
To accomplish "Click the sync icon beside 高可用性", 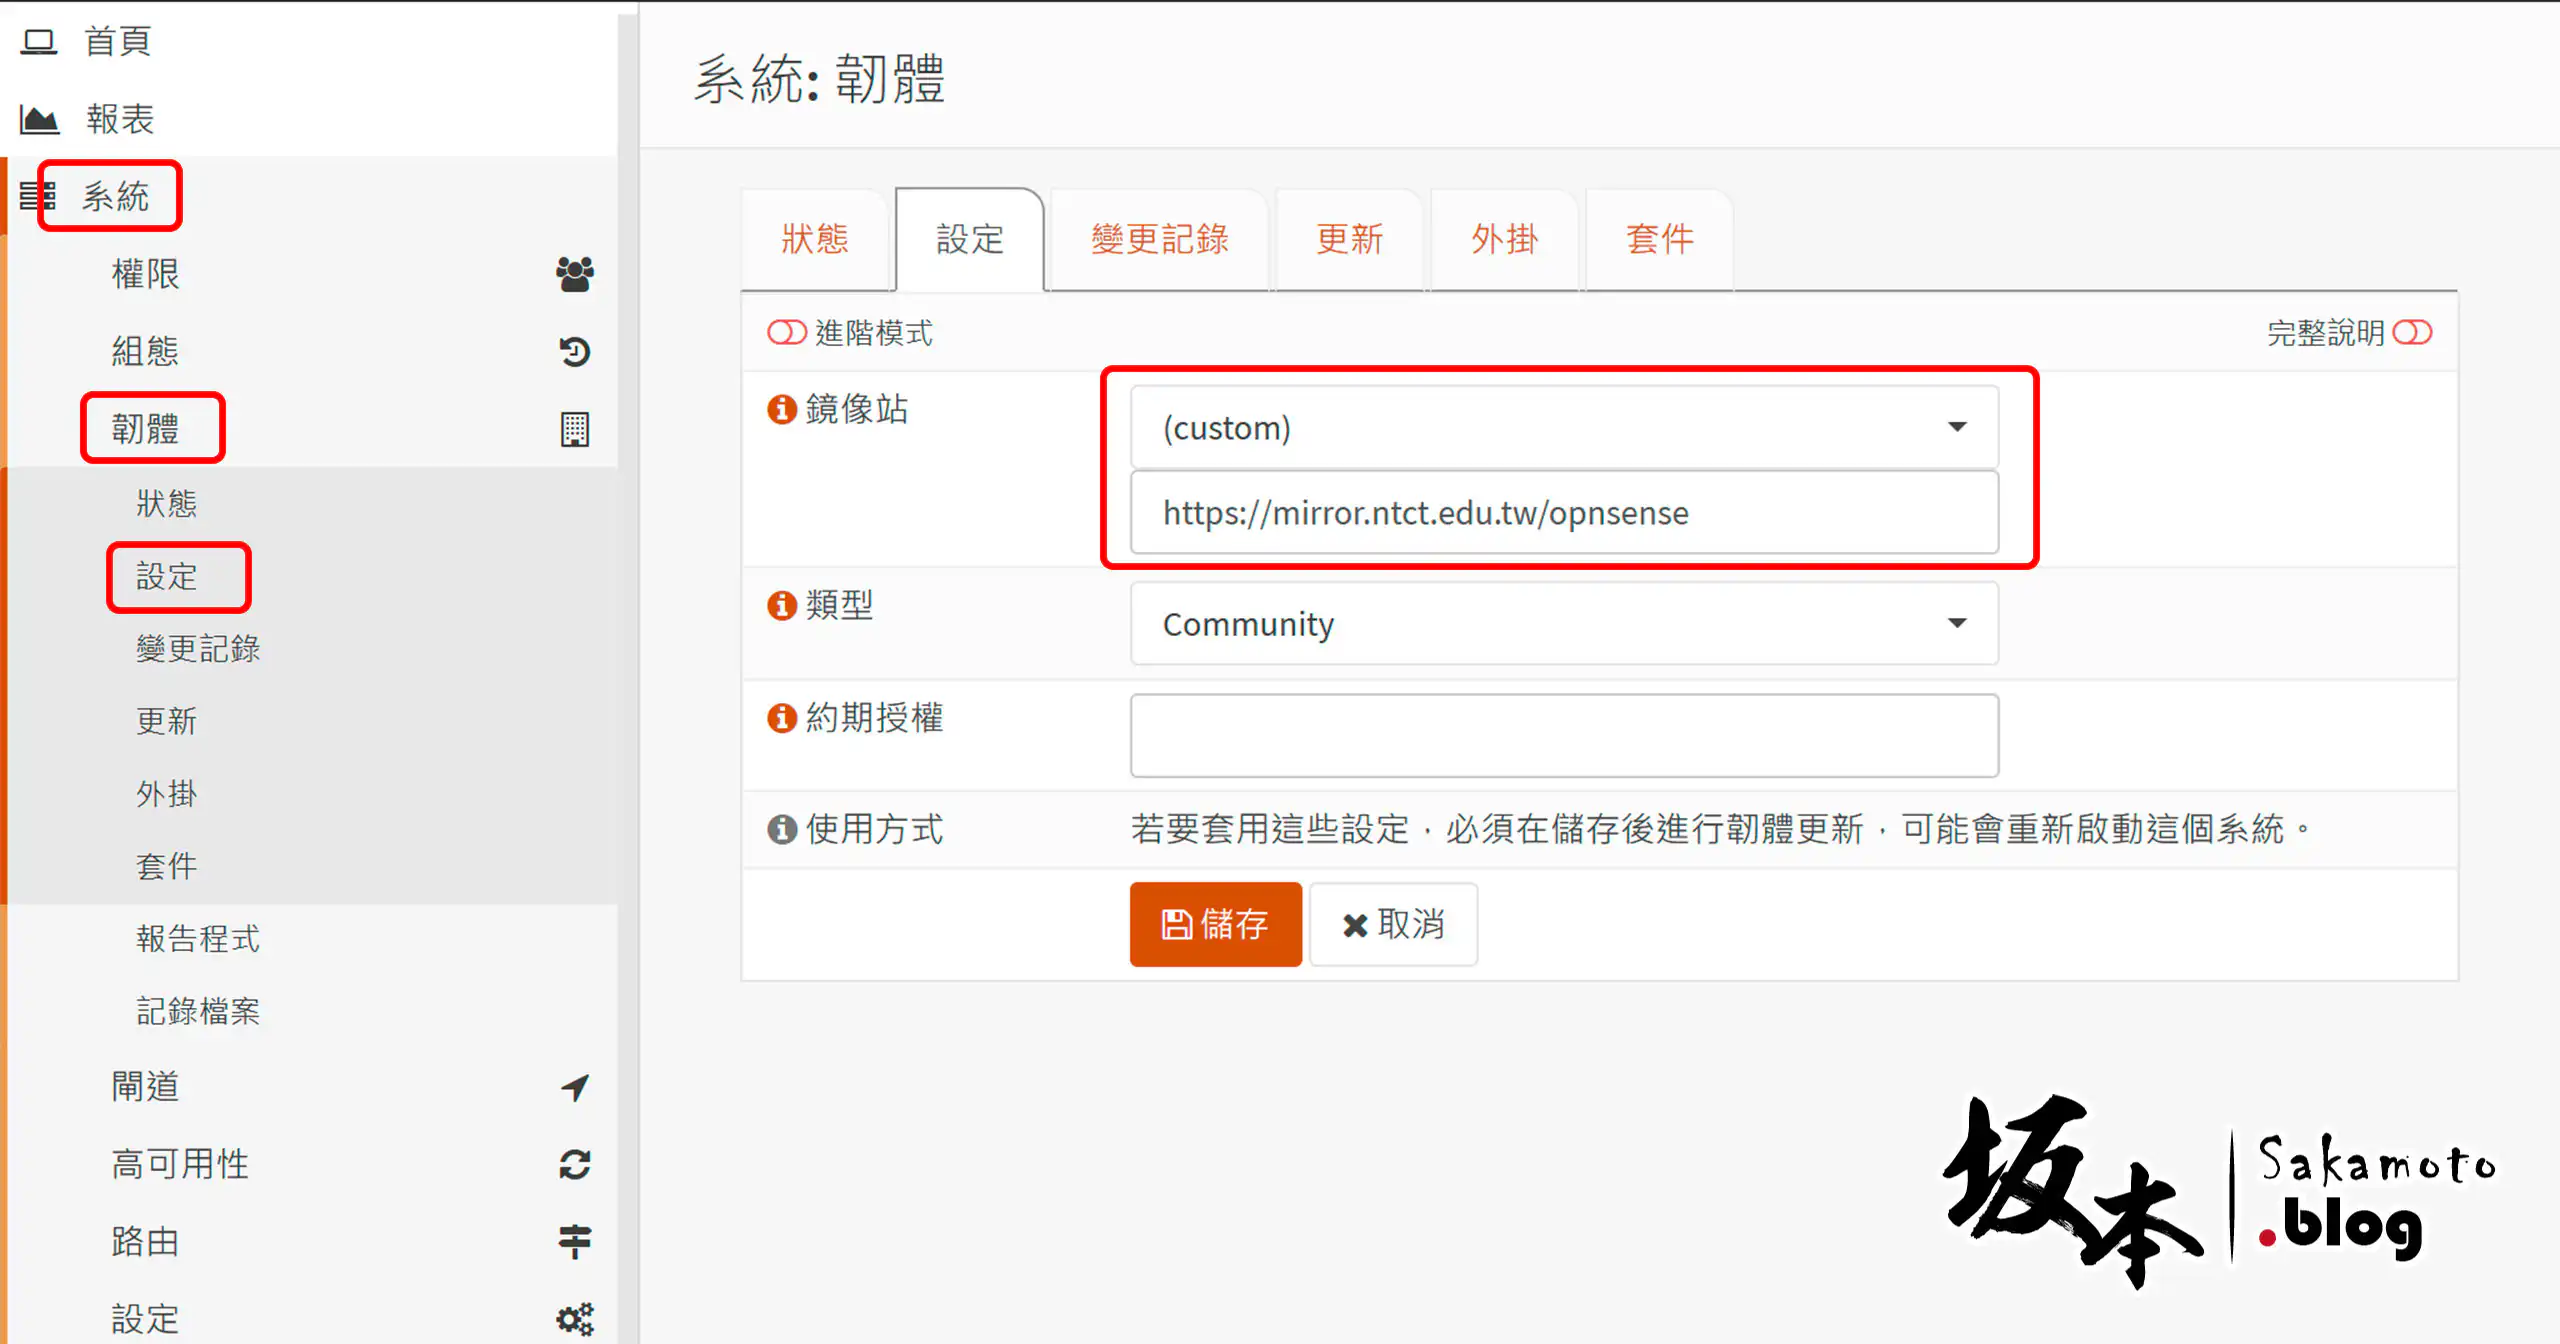I will [x=574, y=1165].
